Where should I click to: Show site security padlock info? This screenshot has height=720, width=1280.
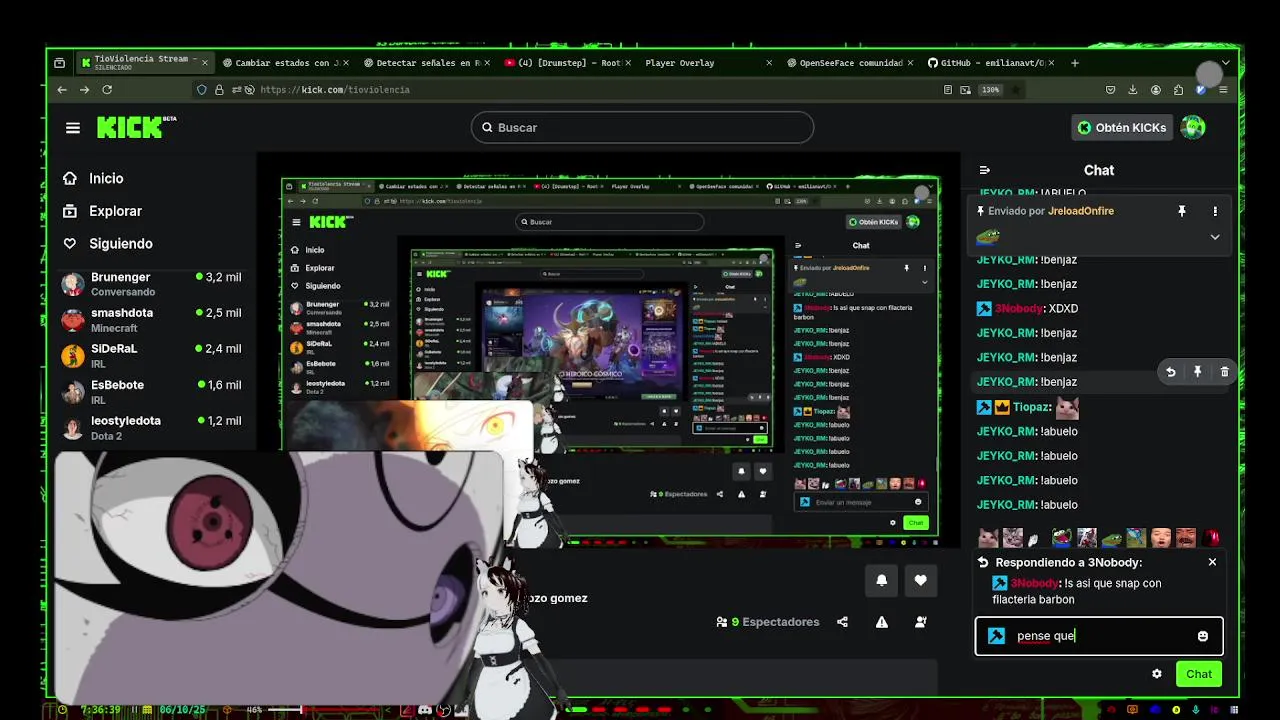coord(219,89)
